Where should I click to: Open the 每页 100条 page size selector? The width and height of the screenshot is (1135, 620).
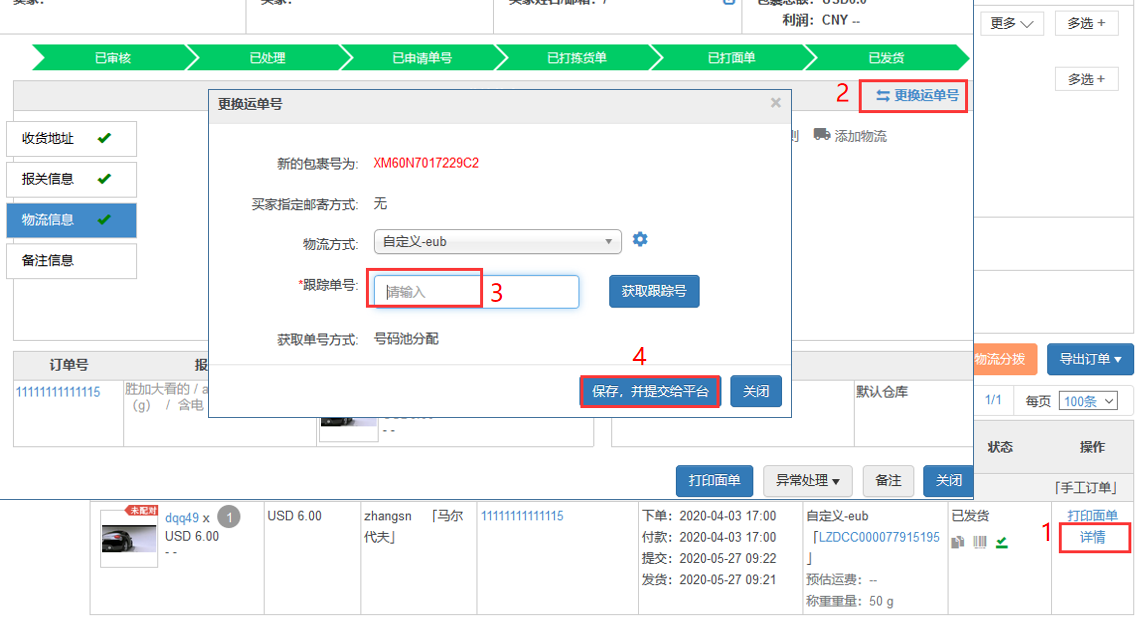[x=1087, y=401]
